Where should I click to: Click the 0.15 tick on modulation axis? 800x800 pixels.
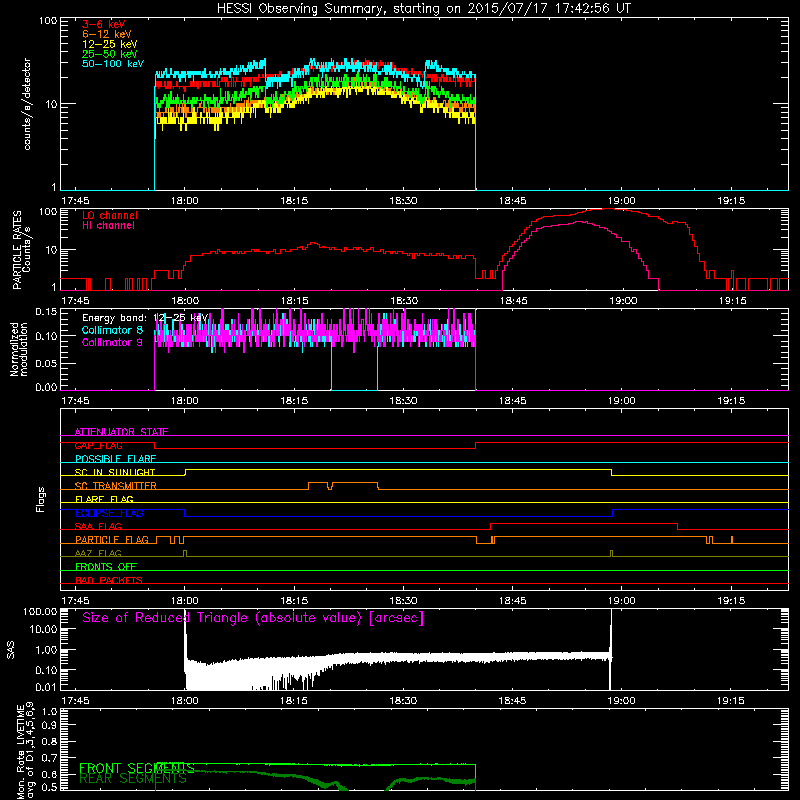point(46,312)
